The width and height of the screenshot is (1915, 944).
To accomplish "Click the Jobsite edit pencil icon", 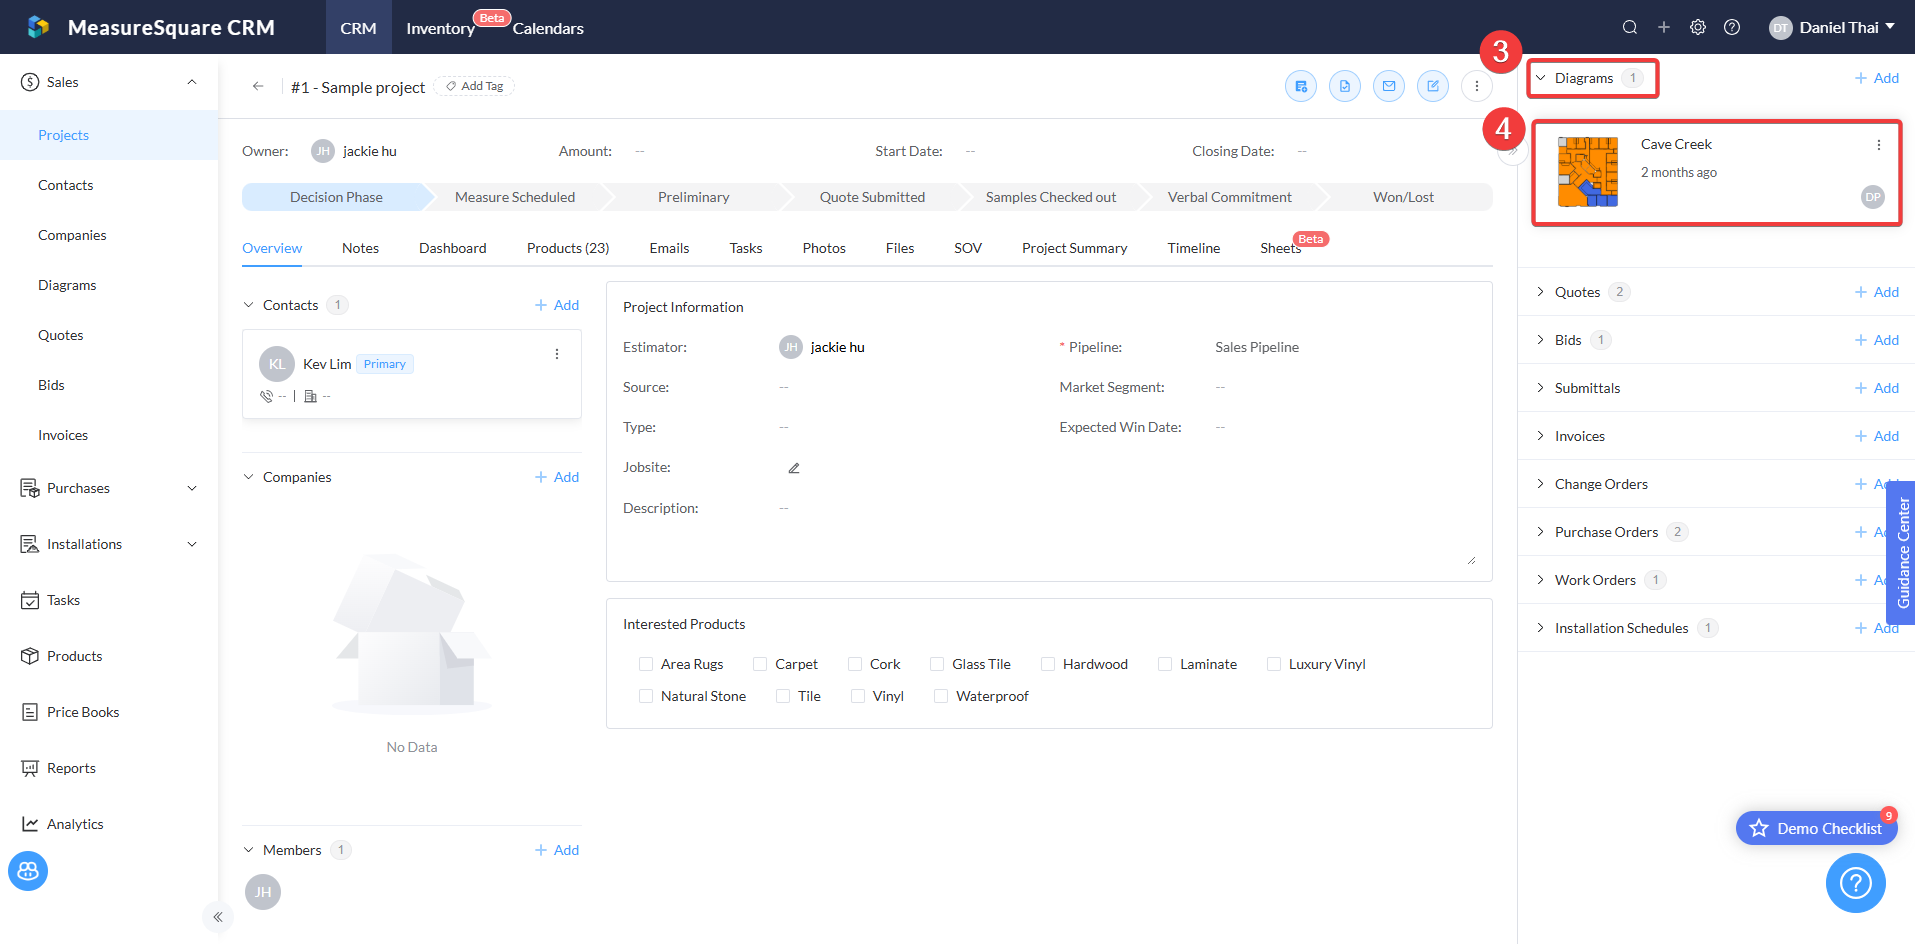I will click(794, 468).
